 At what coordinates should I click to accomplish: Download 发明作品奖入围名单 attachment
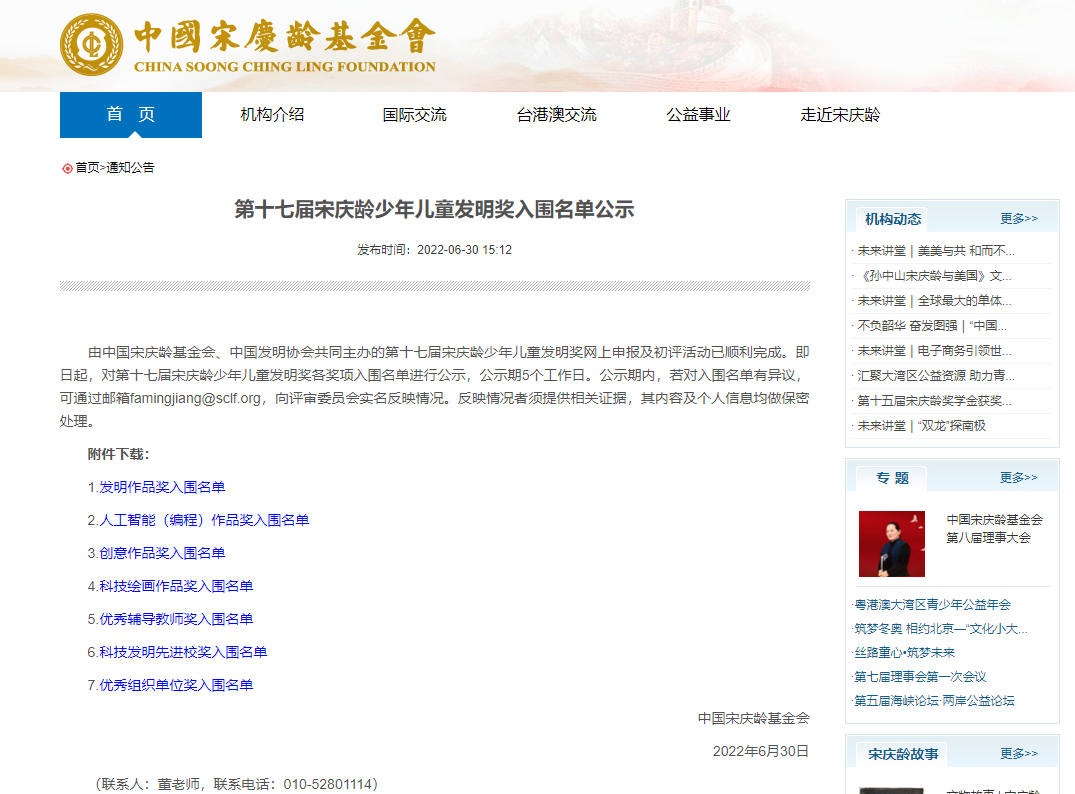[x=162, y=487]
